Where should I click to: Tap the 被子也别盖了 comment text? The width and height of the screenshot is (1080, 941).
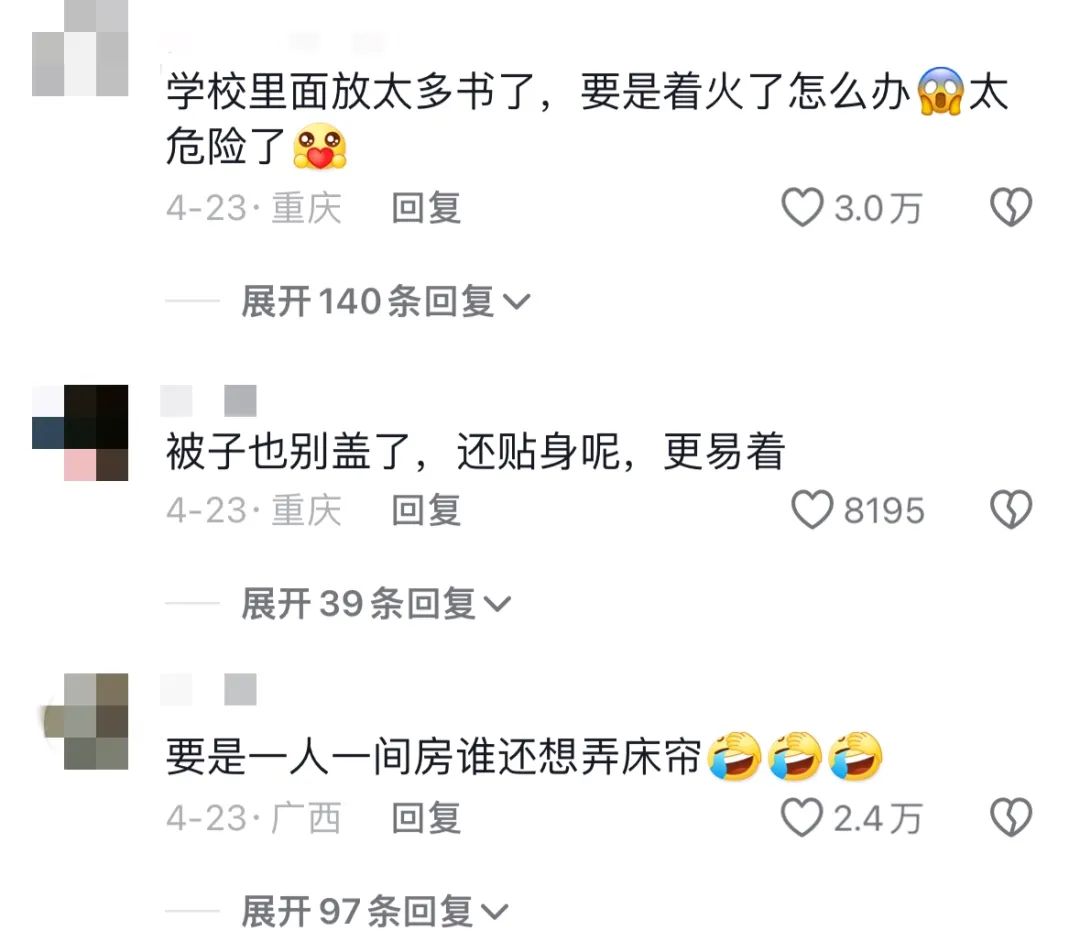[475, 452]
